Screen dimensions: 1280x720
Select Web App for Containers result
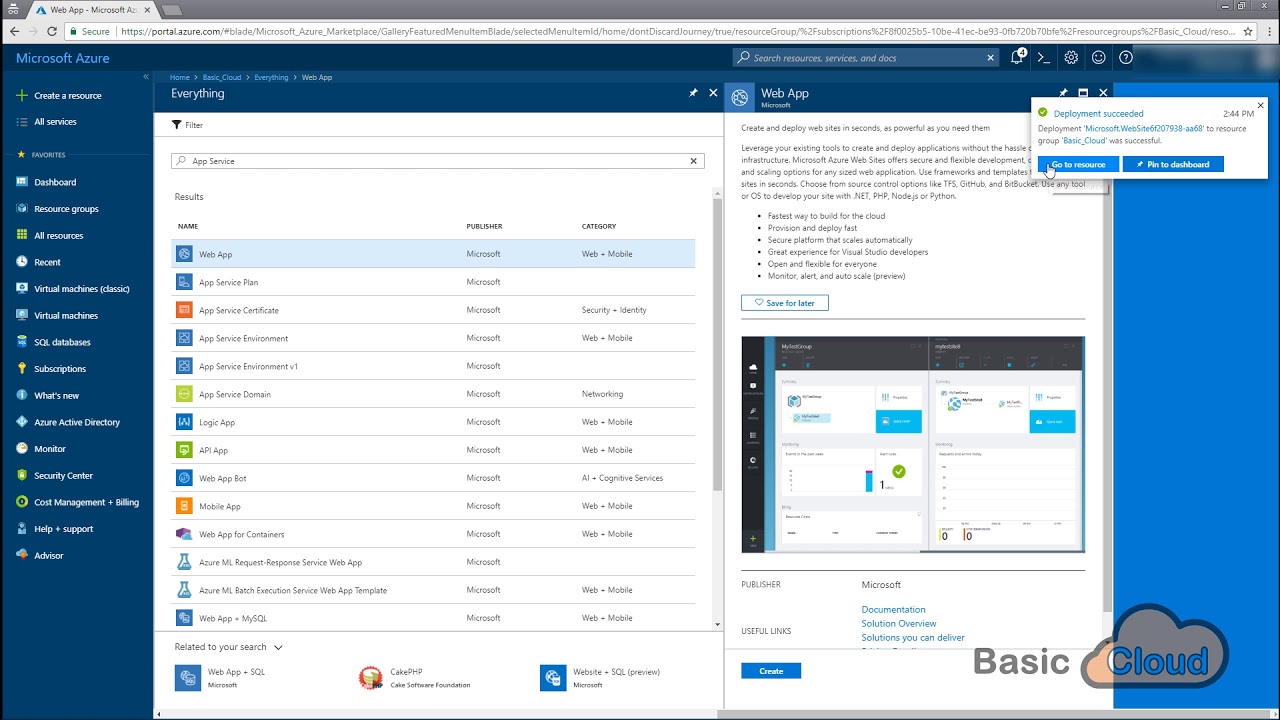point(433,534)
